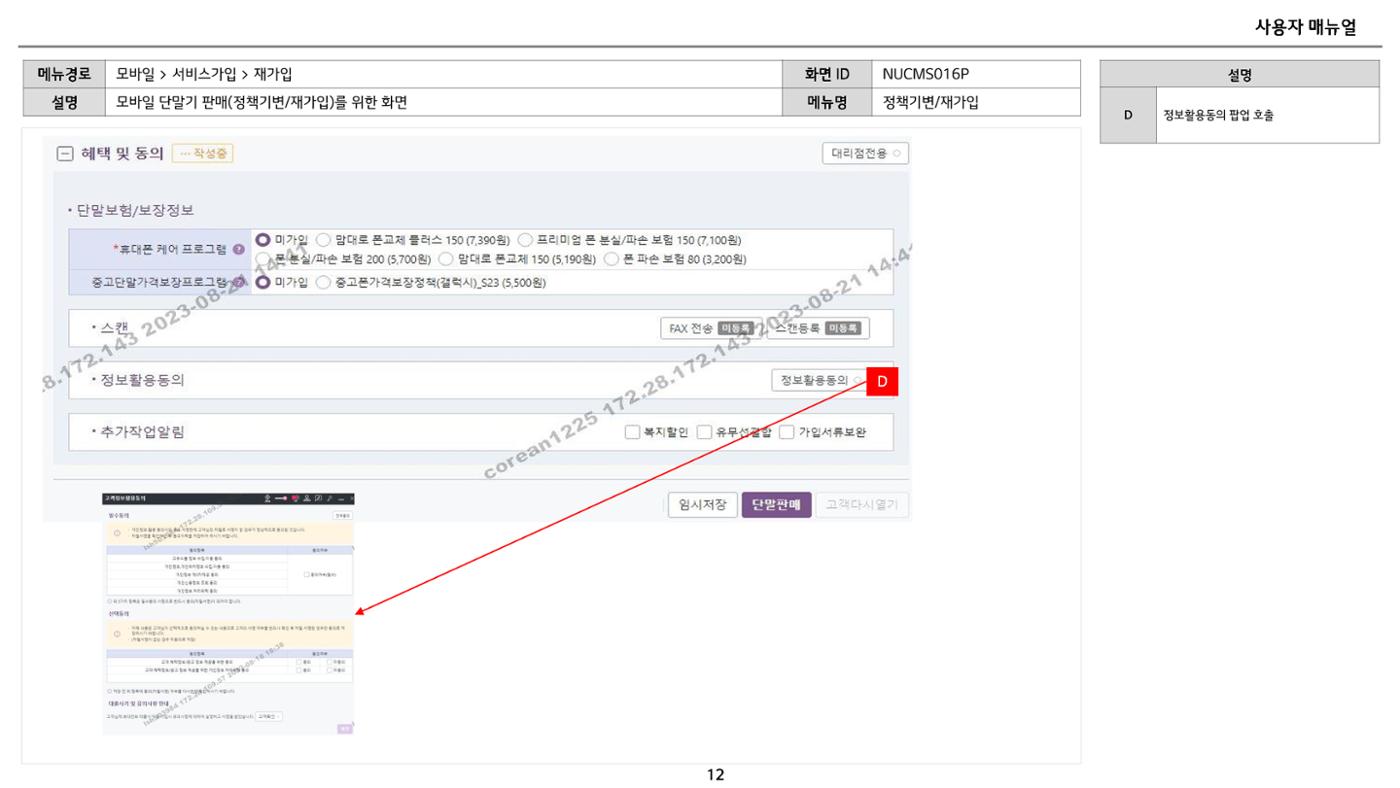Select 폰 파손 보험 80 option
Image resolution: width=1400 pixels, height=788 pixels.
pyautogui.click(x=610, y=259)
